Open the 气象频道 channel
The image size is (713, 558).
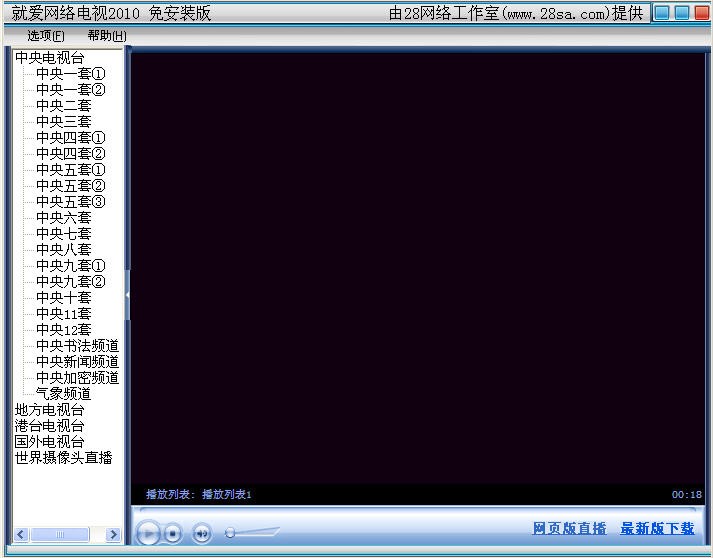(64, 394)
